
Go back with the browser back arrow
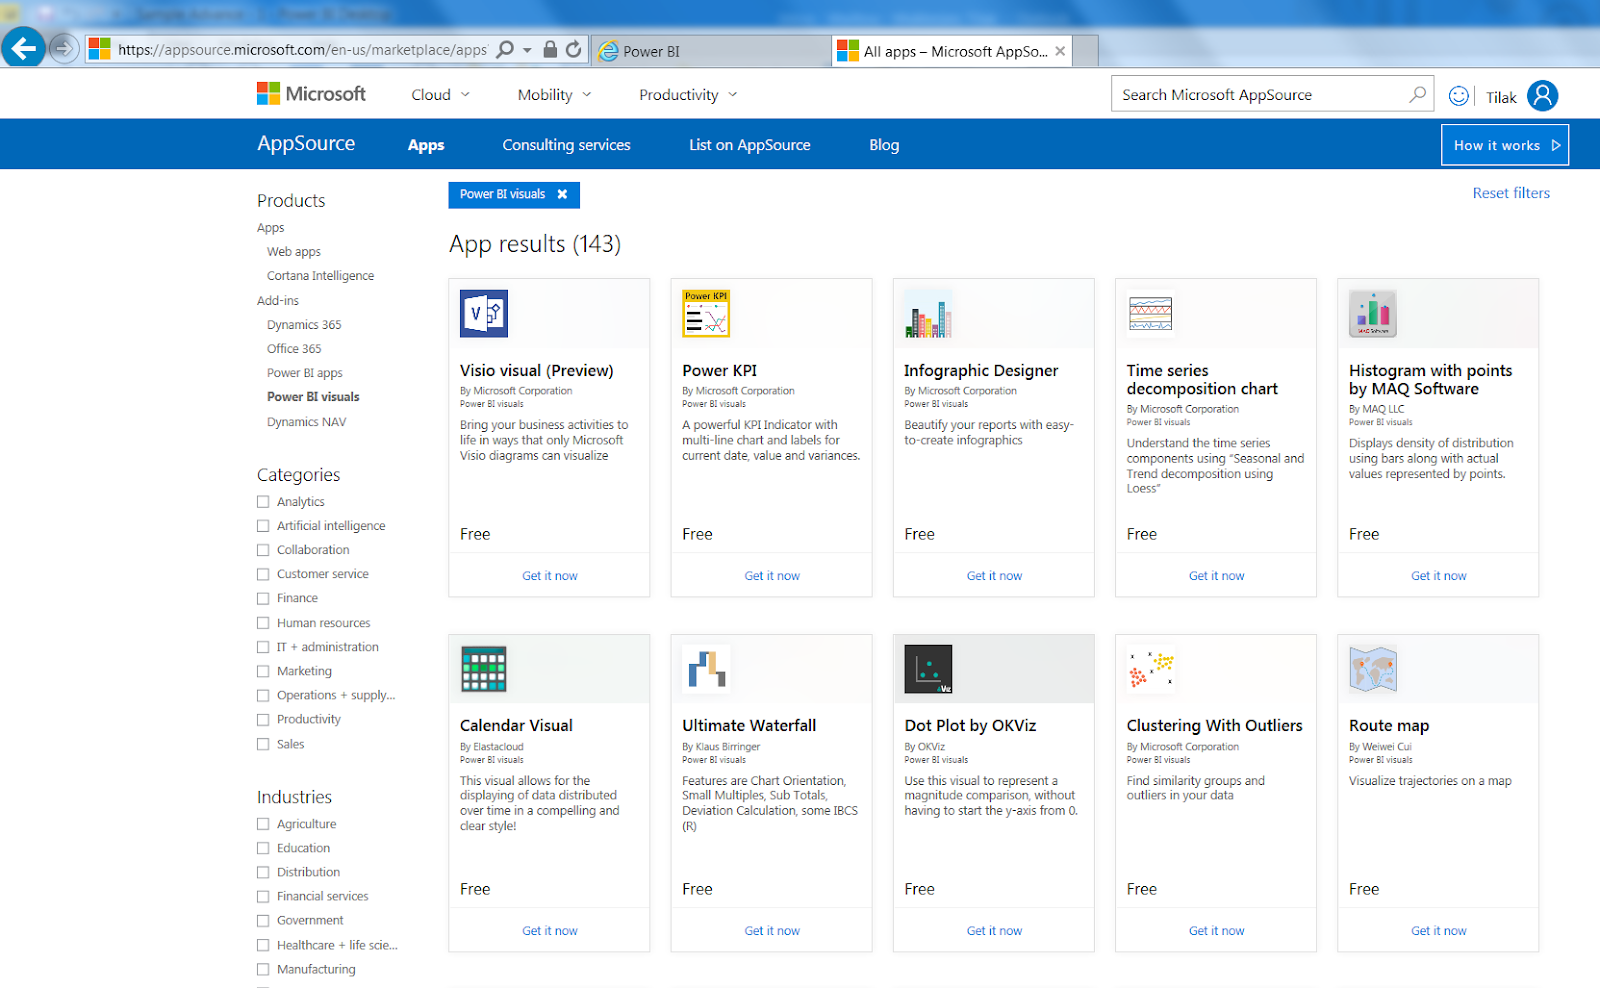(23, 47)
